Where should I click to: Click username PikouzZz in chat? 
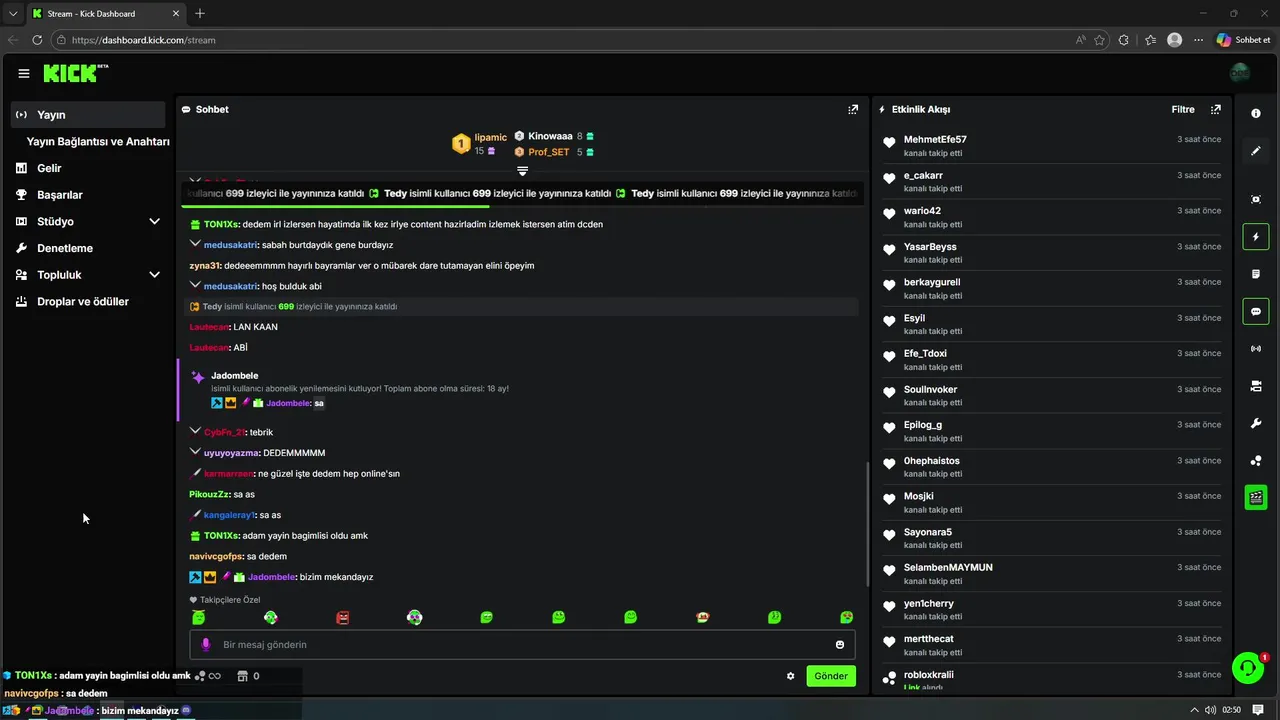209,494
